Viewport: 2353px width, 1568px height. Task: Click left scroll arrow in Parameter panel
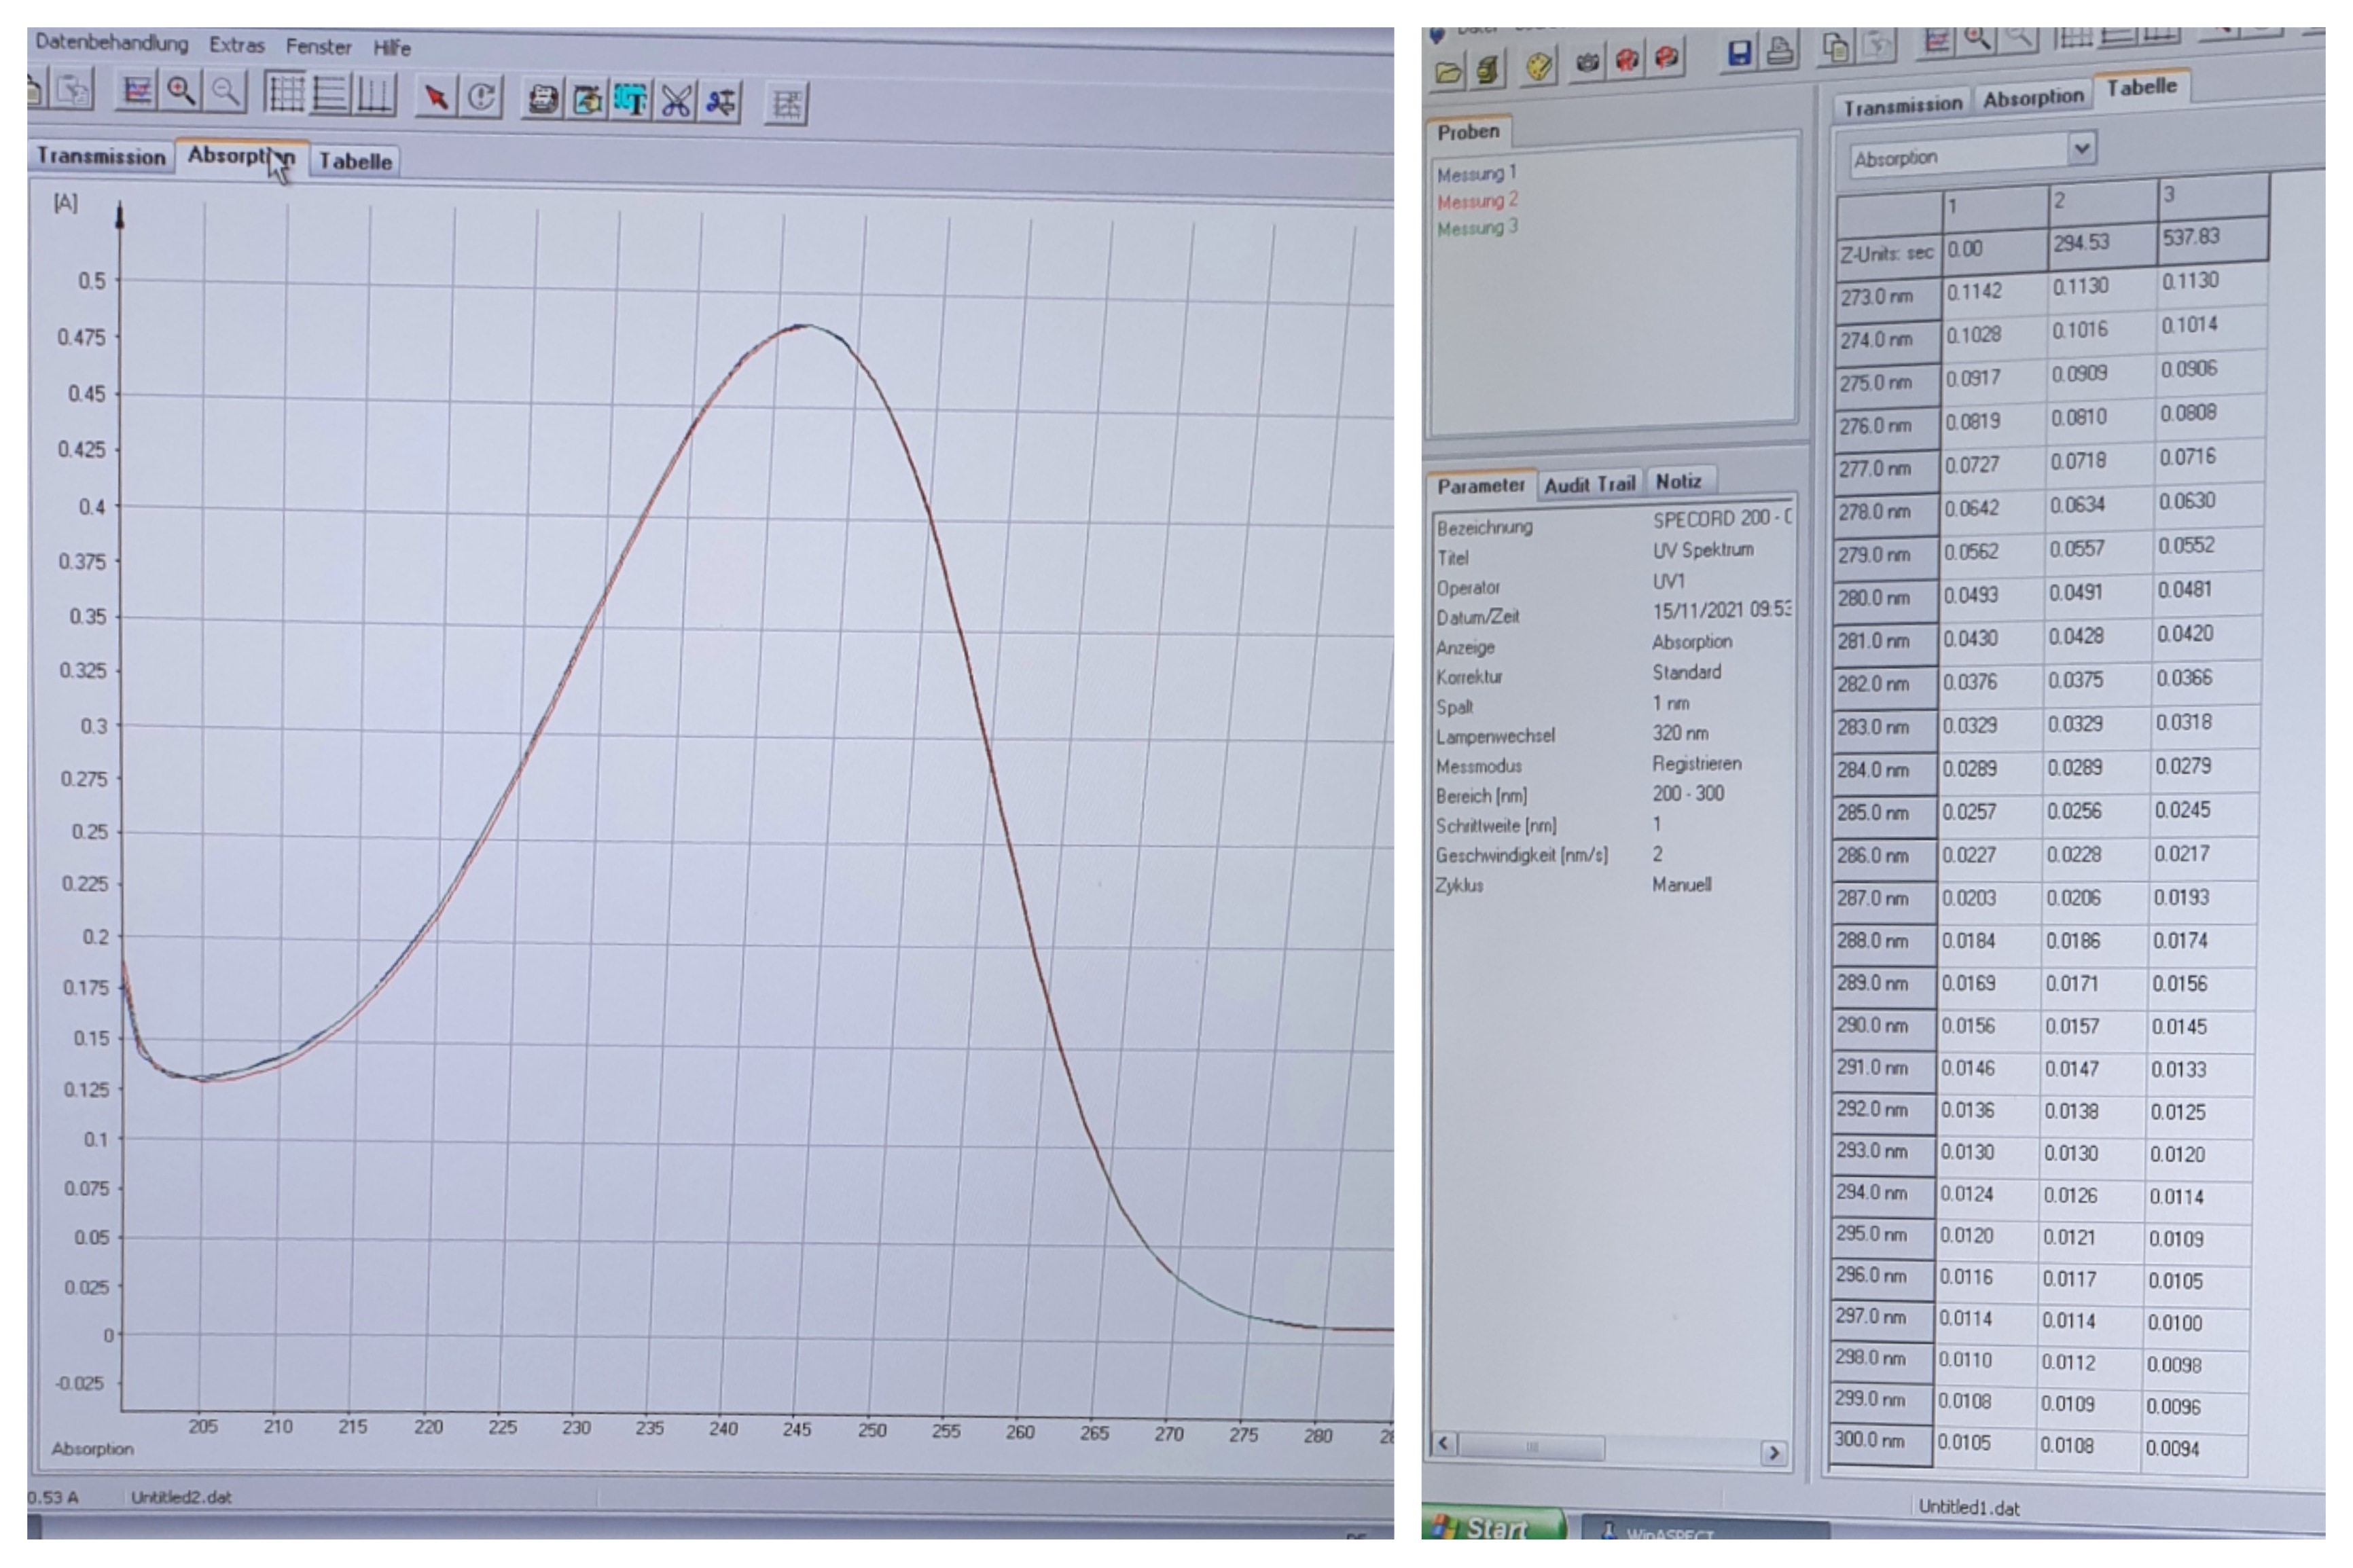tap(1443, 1444)
